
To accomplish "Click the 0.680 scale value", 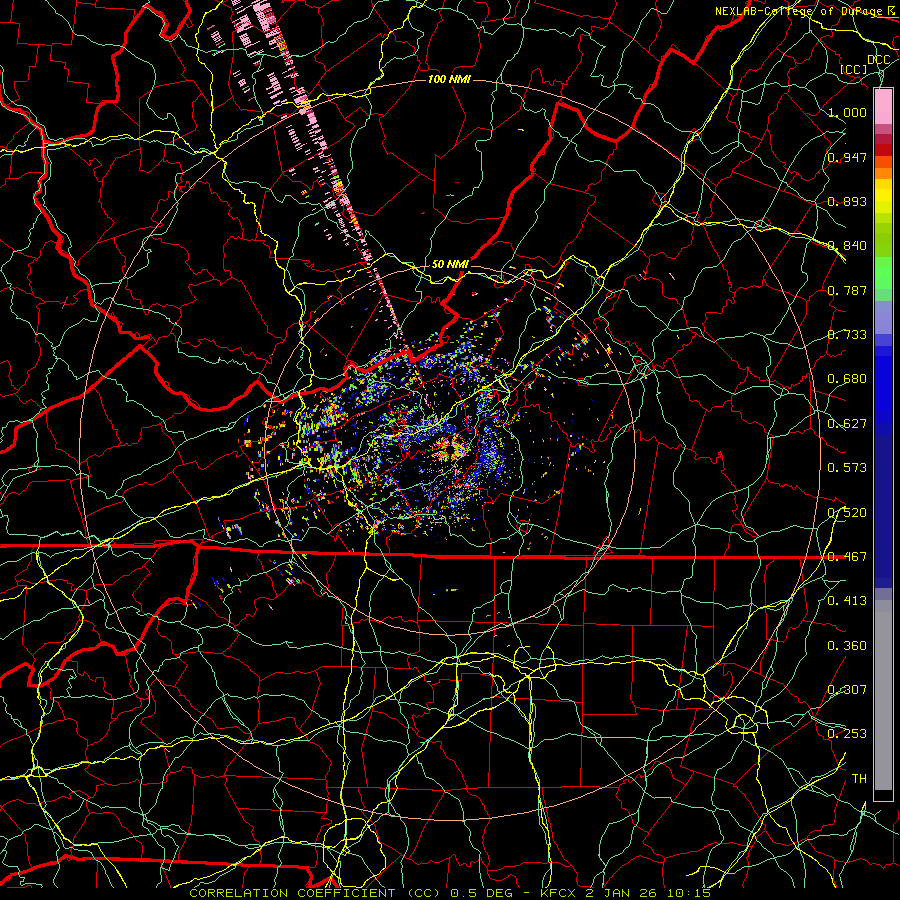I will coord(847,379).
